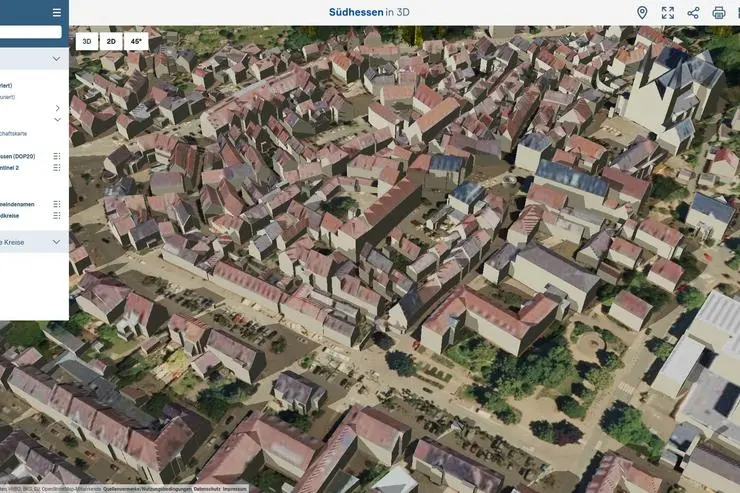Collapse the down chevron above the Landschaftskarte entry
740x493 pixels.
(x=57, y=120)
